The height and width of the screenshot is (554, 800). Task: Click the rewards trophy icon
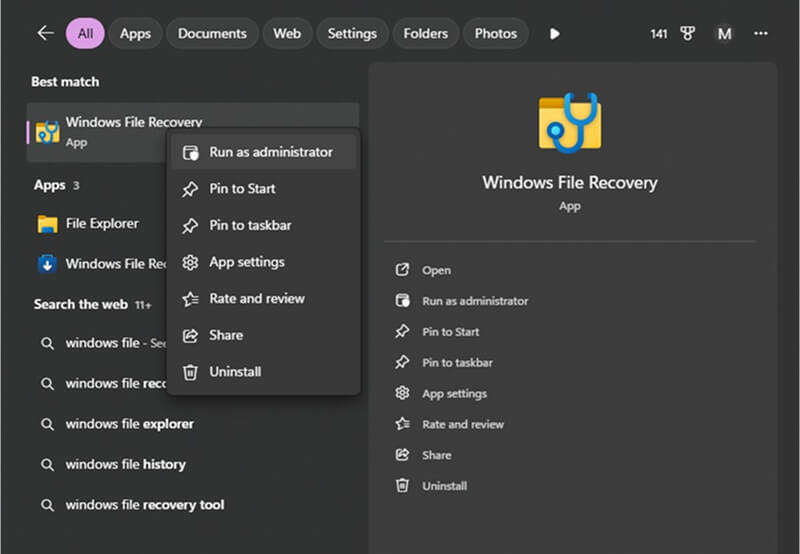point(687,34)
